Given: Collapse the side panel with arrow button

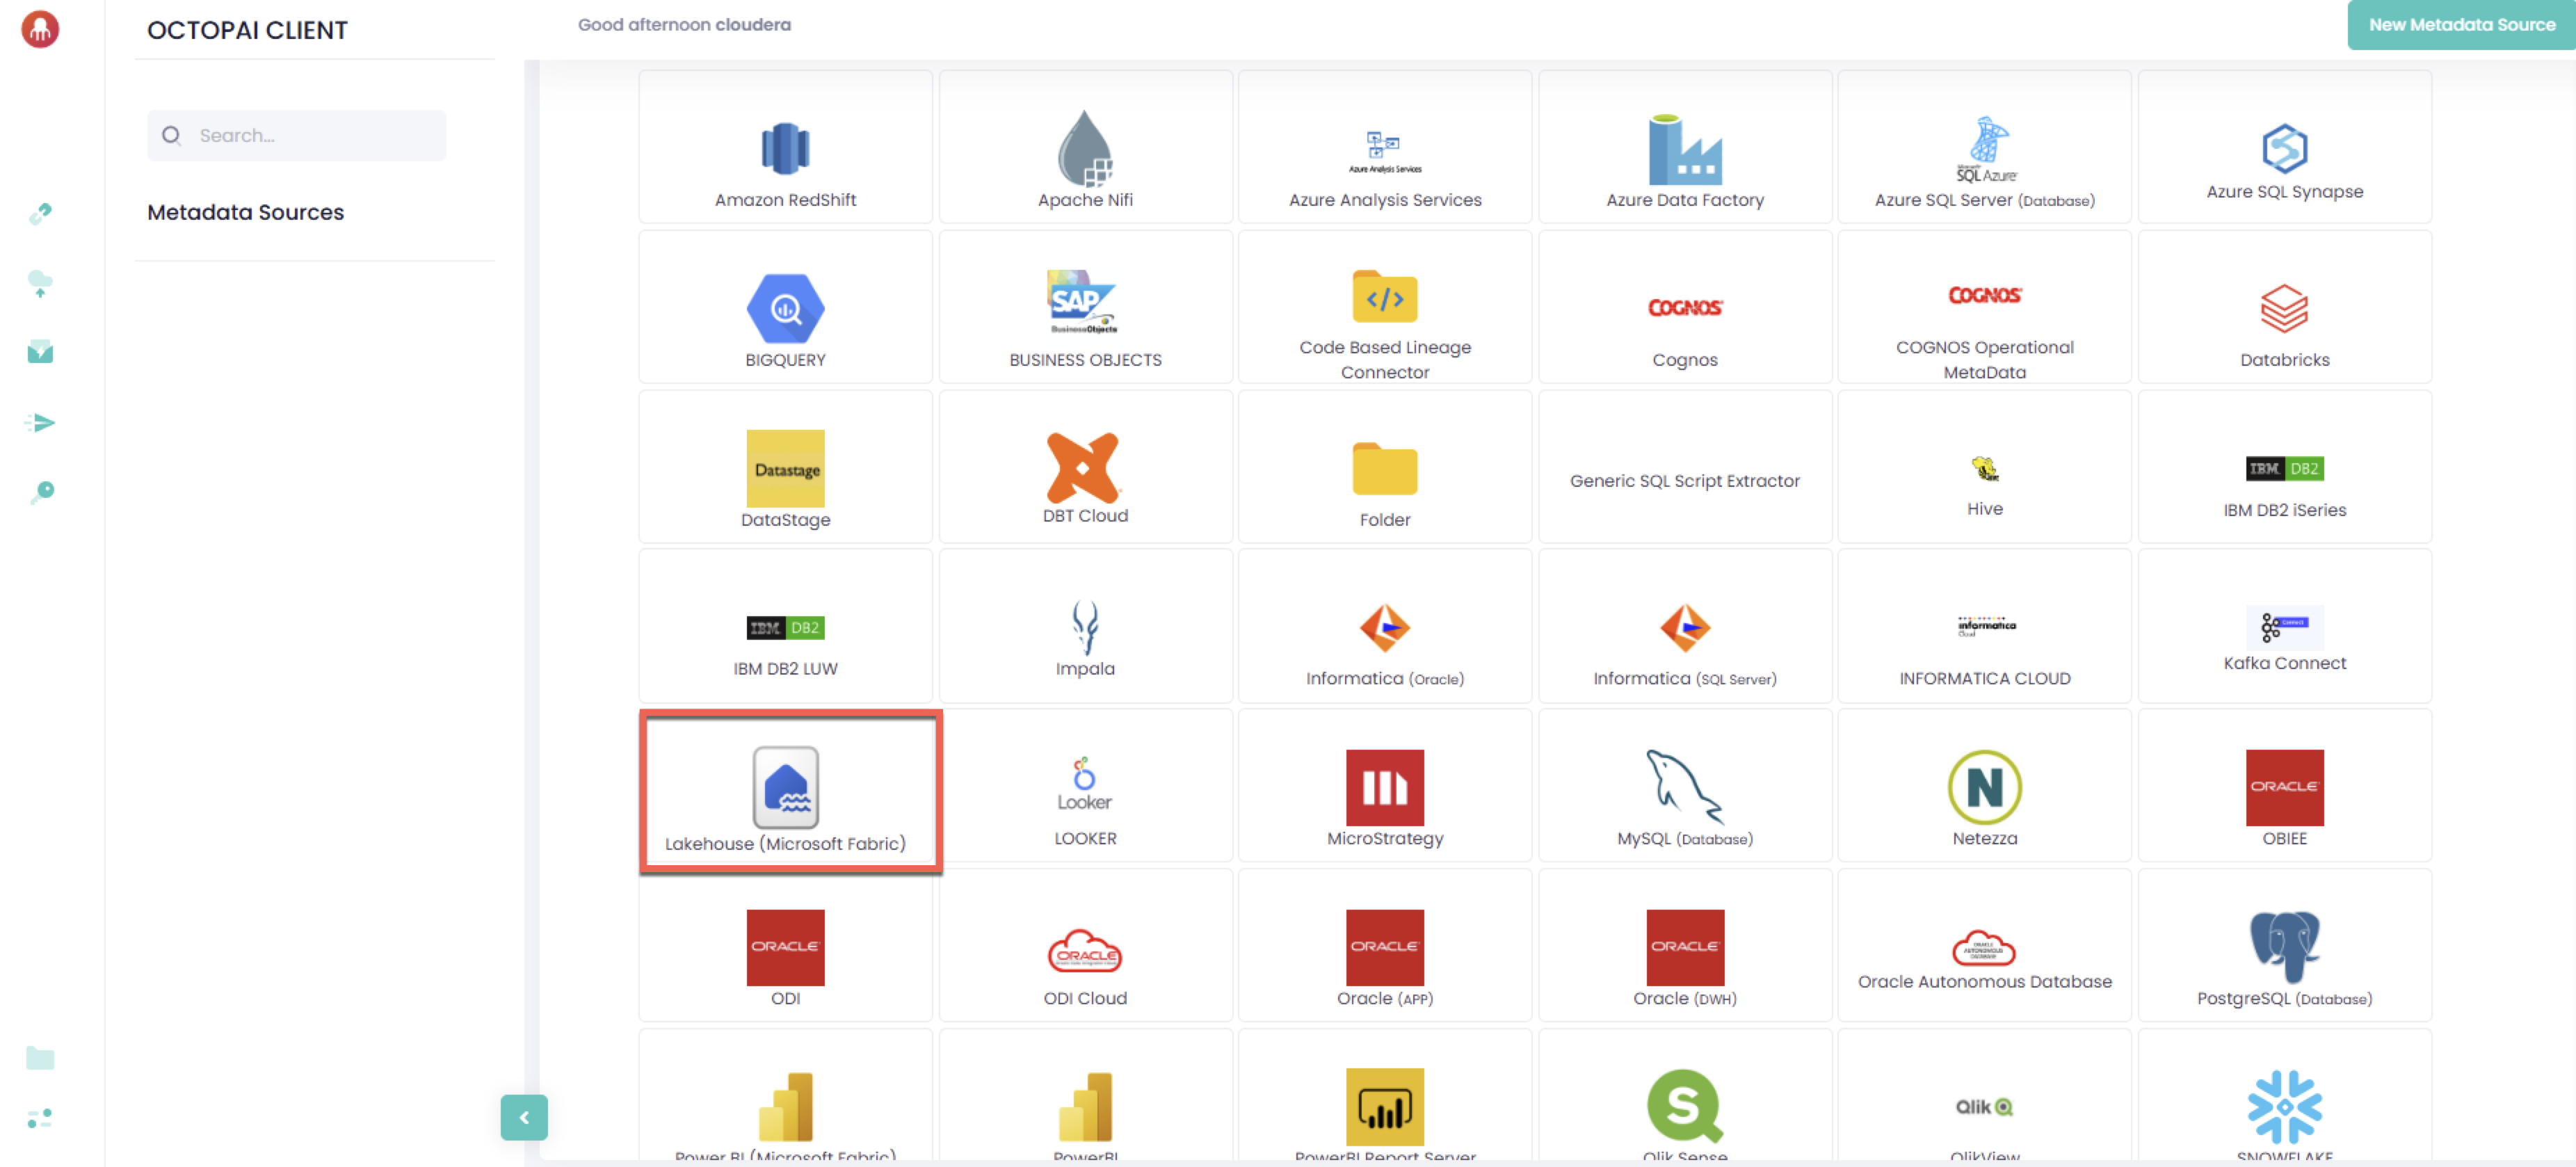Looking at the screenshot, I should (524, 1117).
